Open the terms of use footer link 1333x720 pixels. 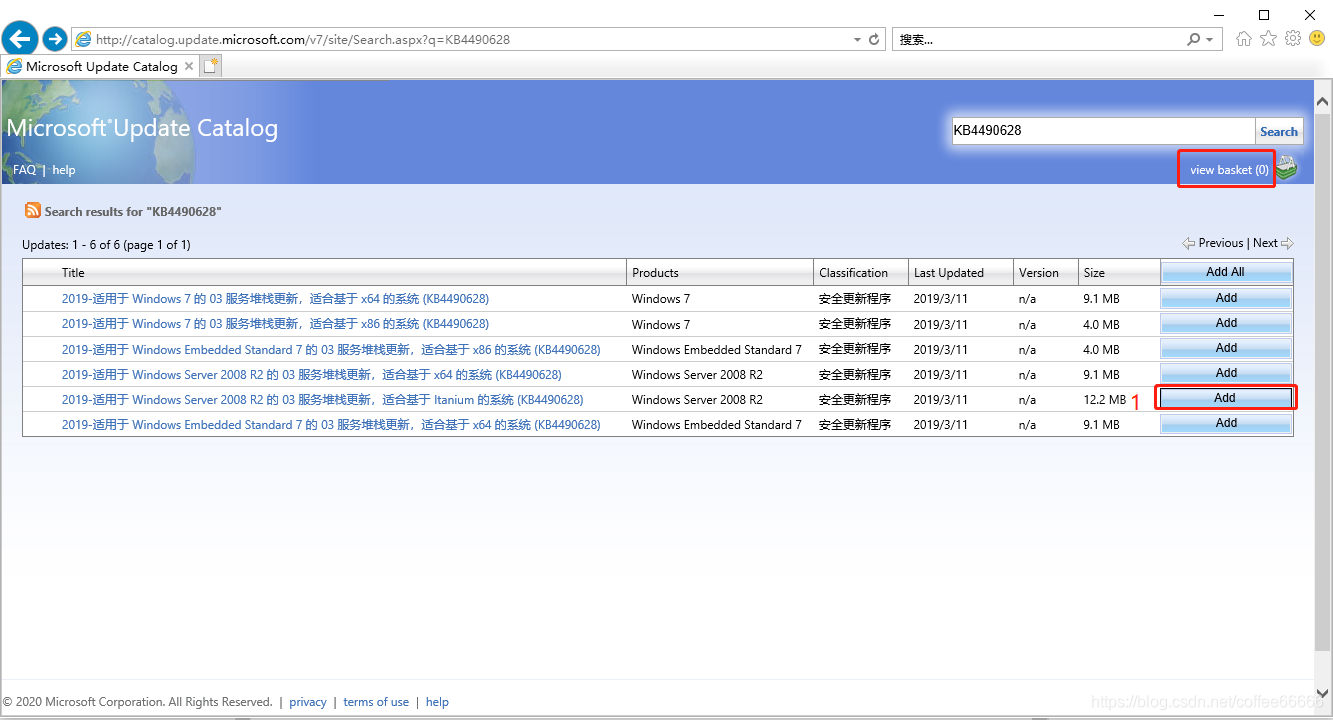pyautogui.click(x=376, y=702)
